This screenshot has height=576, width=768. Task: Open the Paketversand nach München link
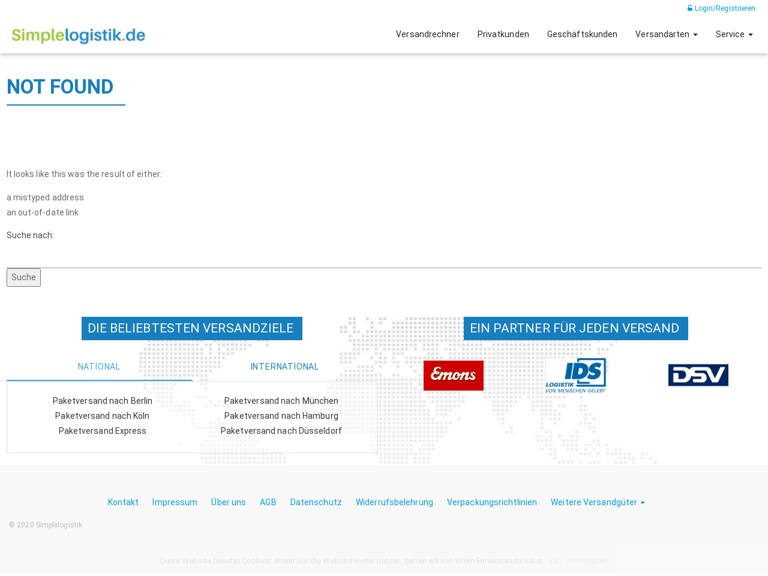pyautogui.click(x=281, y=401)
